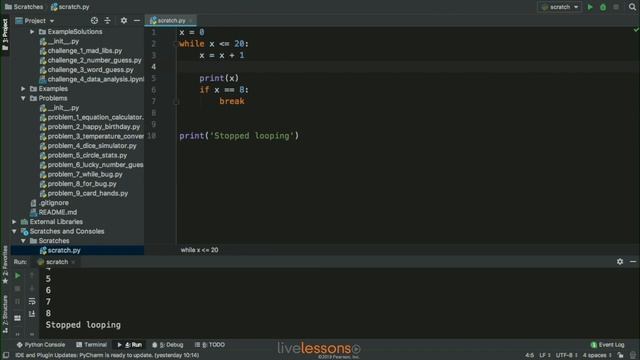Toggle soft-wrap in Run console
Viewport: 640px width, 360px height.
(32, 302)
